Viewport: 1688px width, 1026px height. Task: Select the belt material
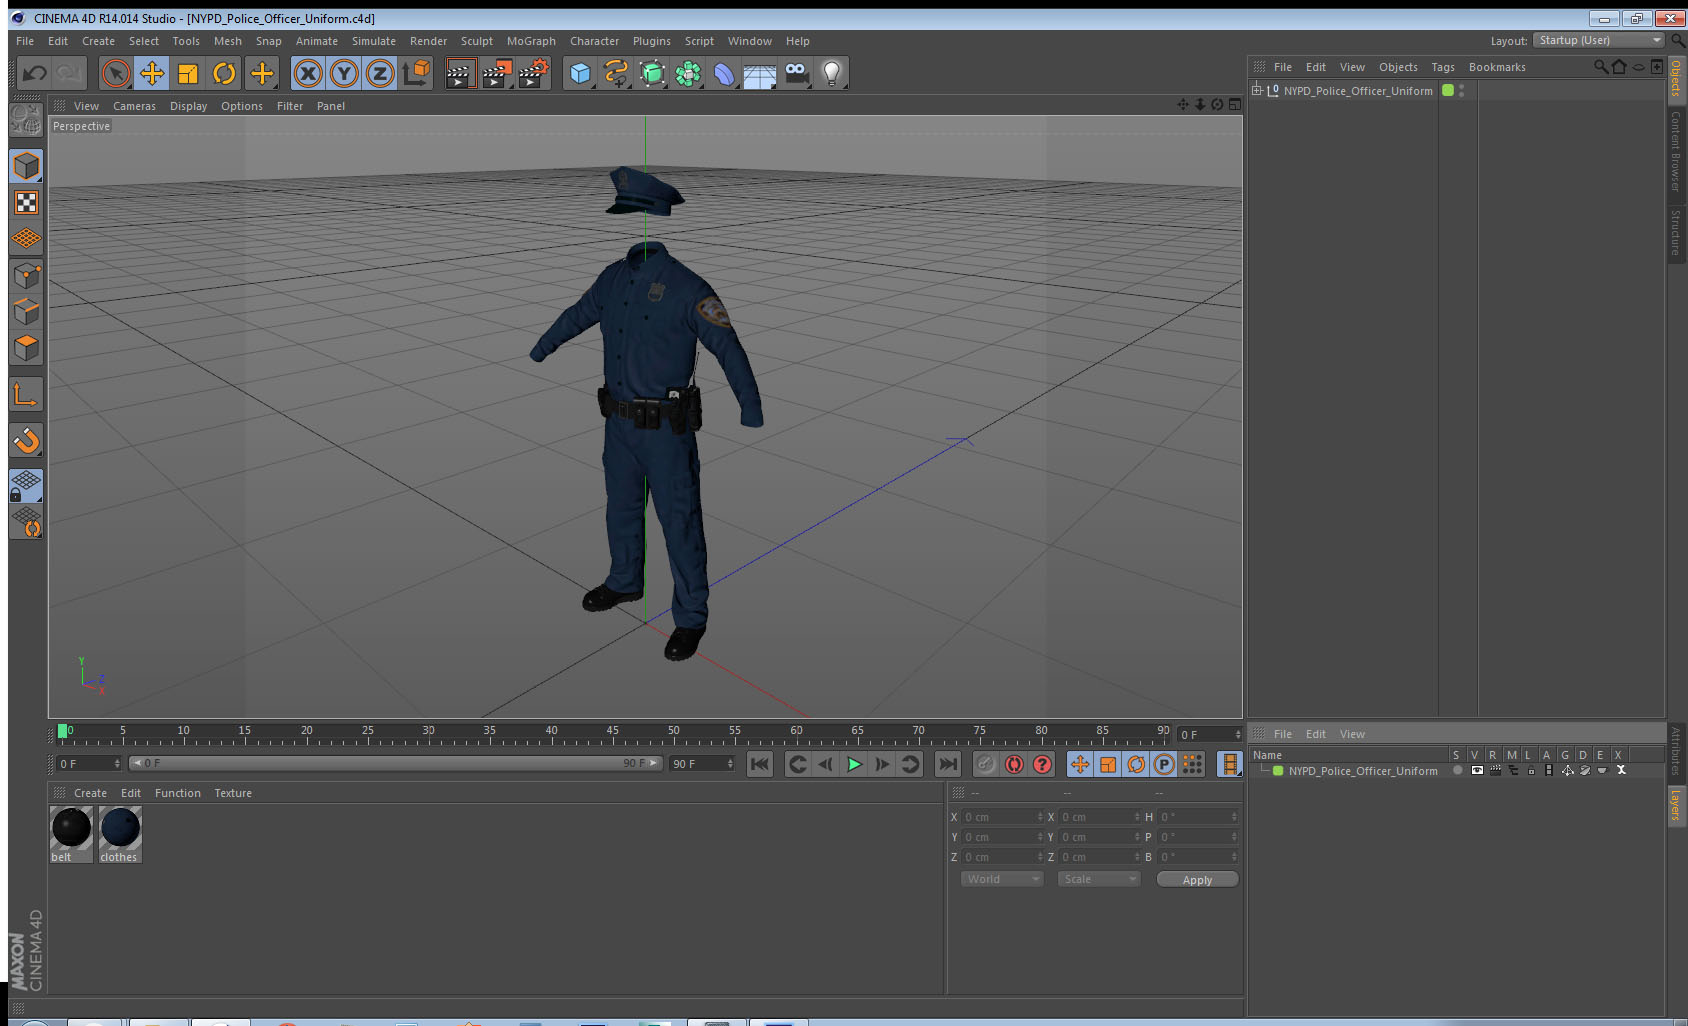click(x=71, y=834)
